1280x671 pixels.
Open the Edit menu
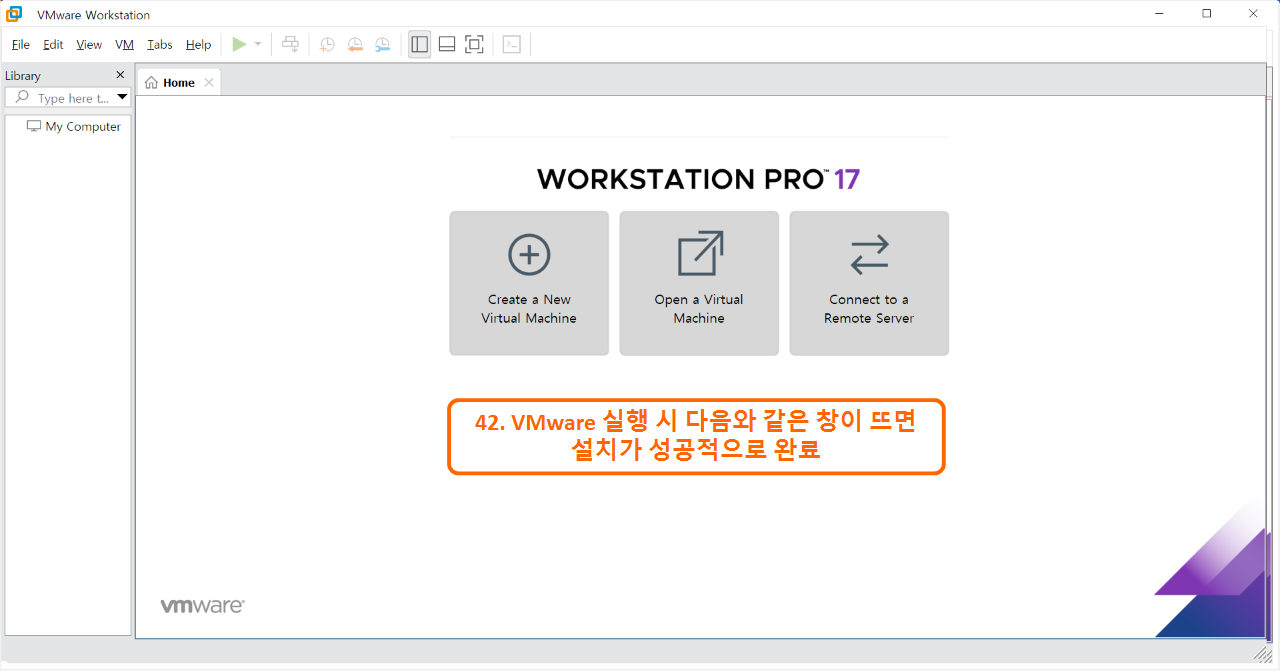point(53,44)
